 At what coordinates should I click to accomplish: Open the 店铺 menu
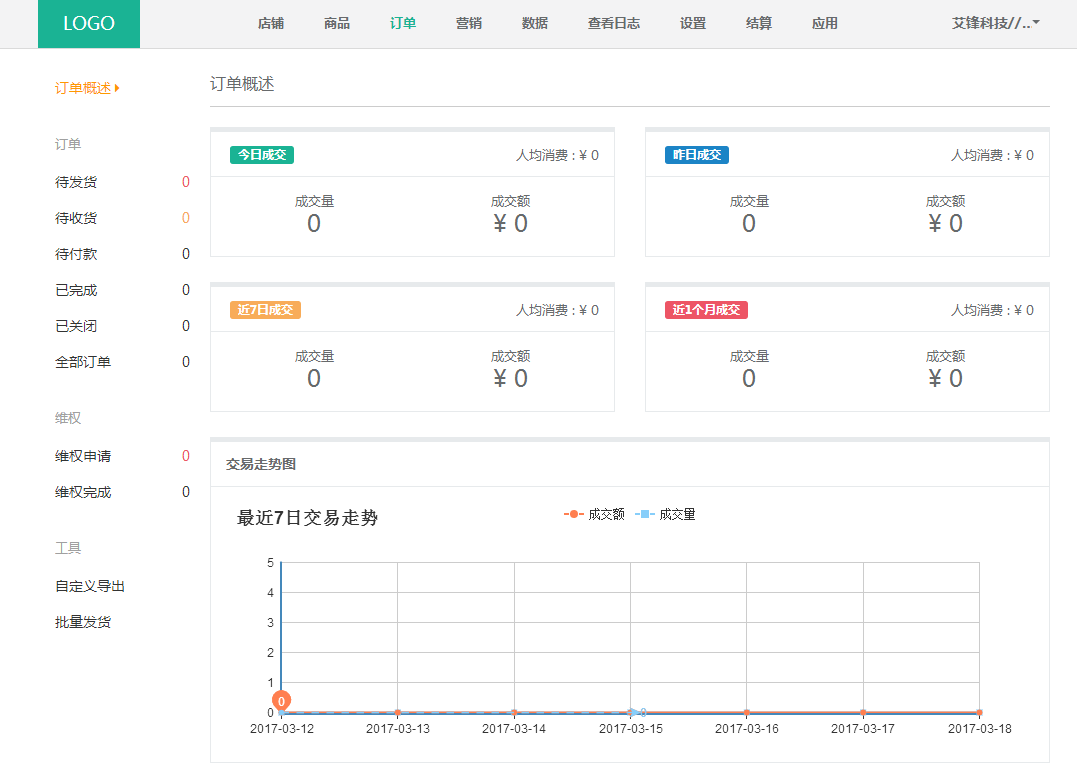[x=271, y=23]
